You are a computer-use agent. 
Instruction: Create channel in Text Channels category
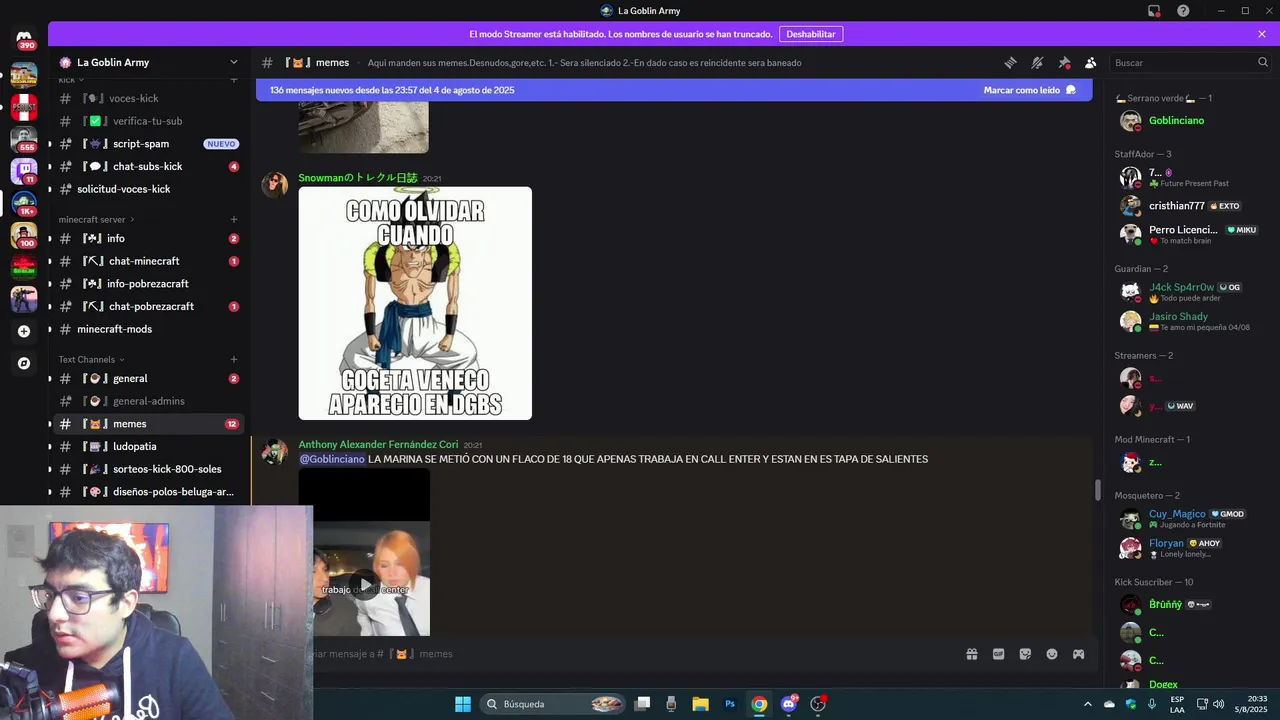pos(234,359)
